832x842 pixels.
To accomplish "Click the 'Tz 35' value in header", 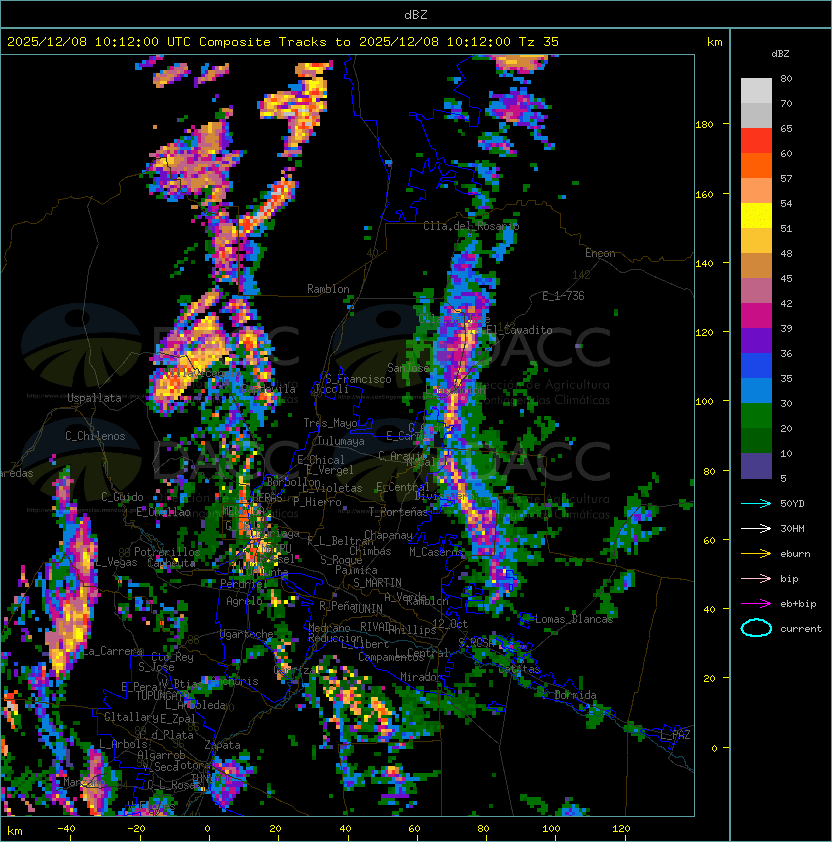I will pos(539,42).
